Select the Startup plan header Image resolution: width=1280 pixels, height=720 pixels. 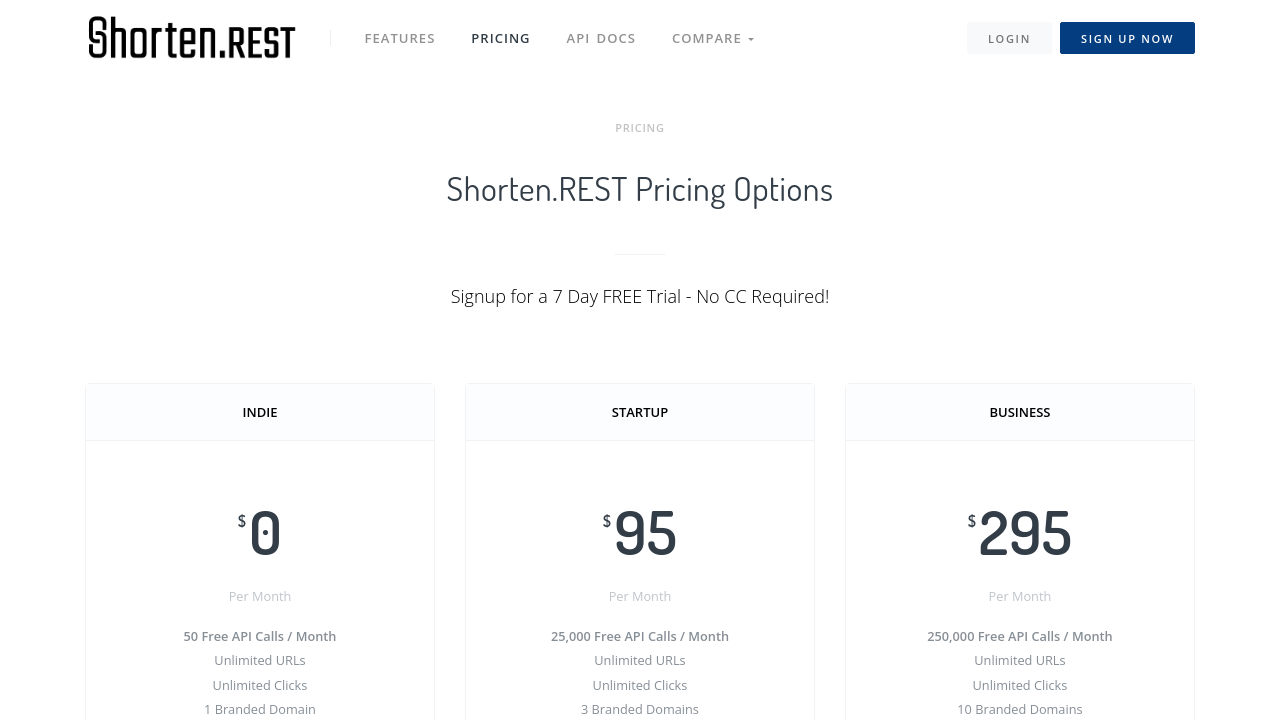click(640, 412)
